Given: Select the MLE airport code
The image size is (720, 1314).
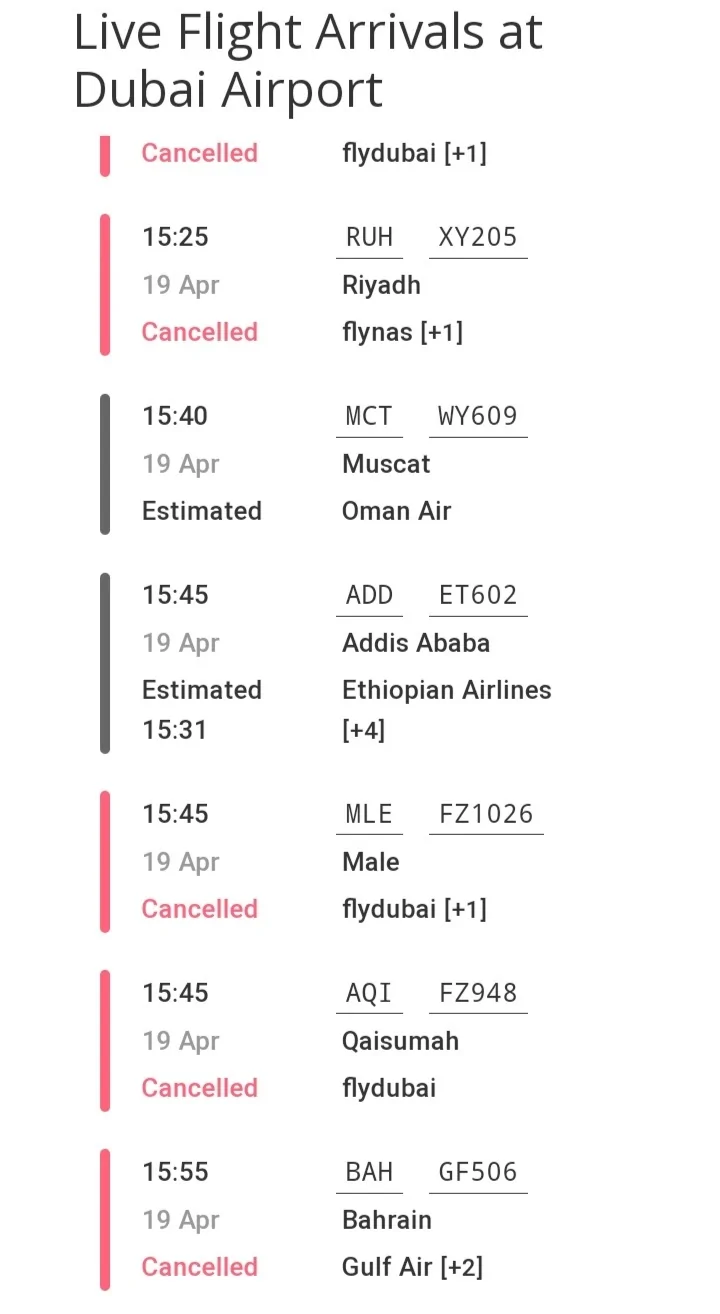Looking at the screenshot, I should [369, 814].
